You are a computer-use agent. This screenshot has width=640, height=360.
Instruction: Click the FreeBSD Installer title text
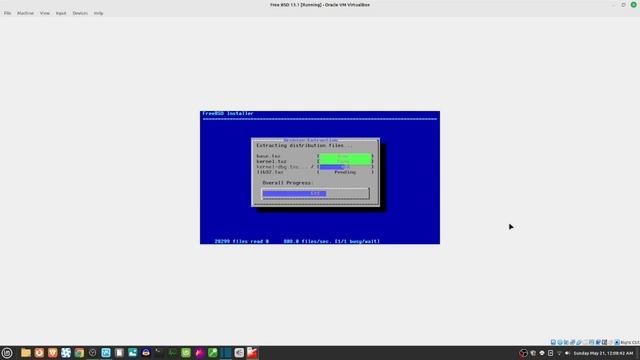click(x=228, y=113)
